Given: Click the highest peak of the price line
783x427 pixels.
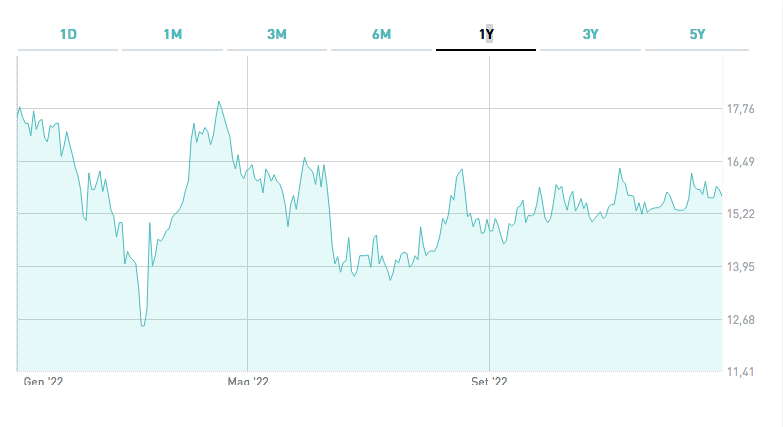Looking at the screenshot, I should pos(218,102).
